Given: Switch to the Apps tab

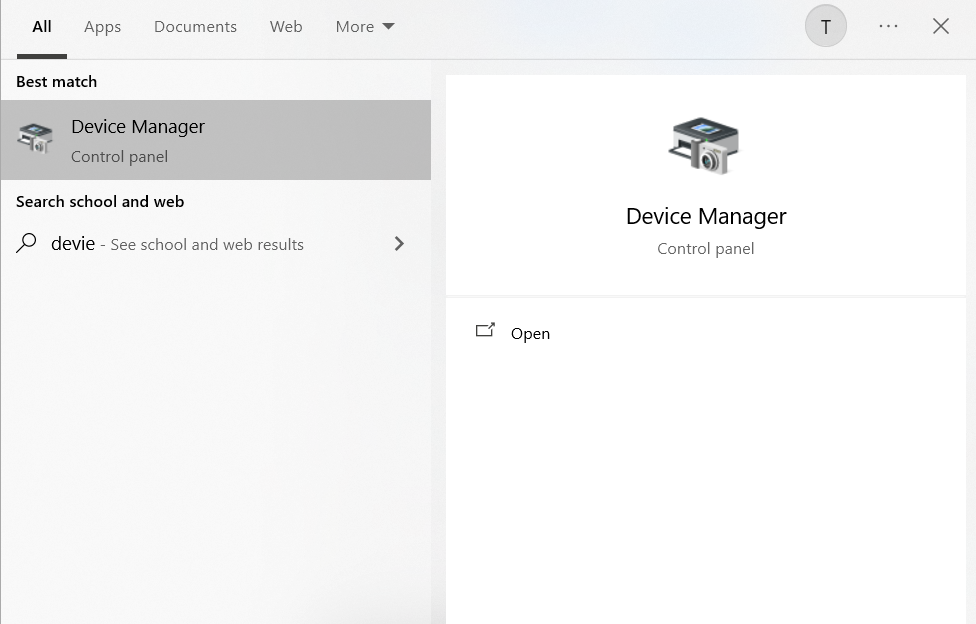Looking at the screenshot, I should point(103,27).
